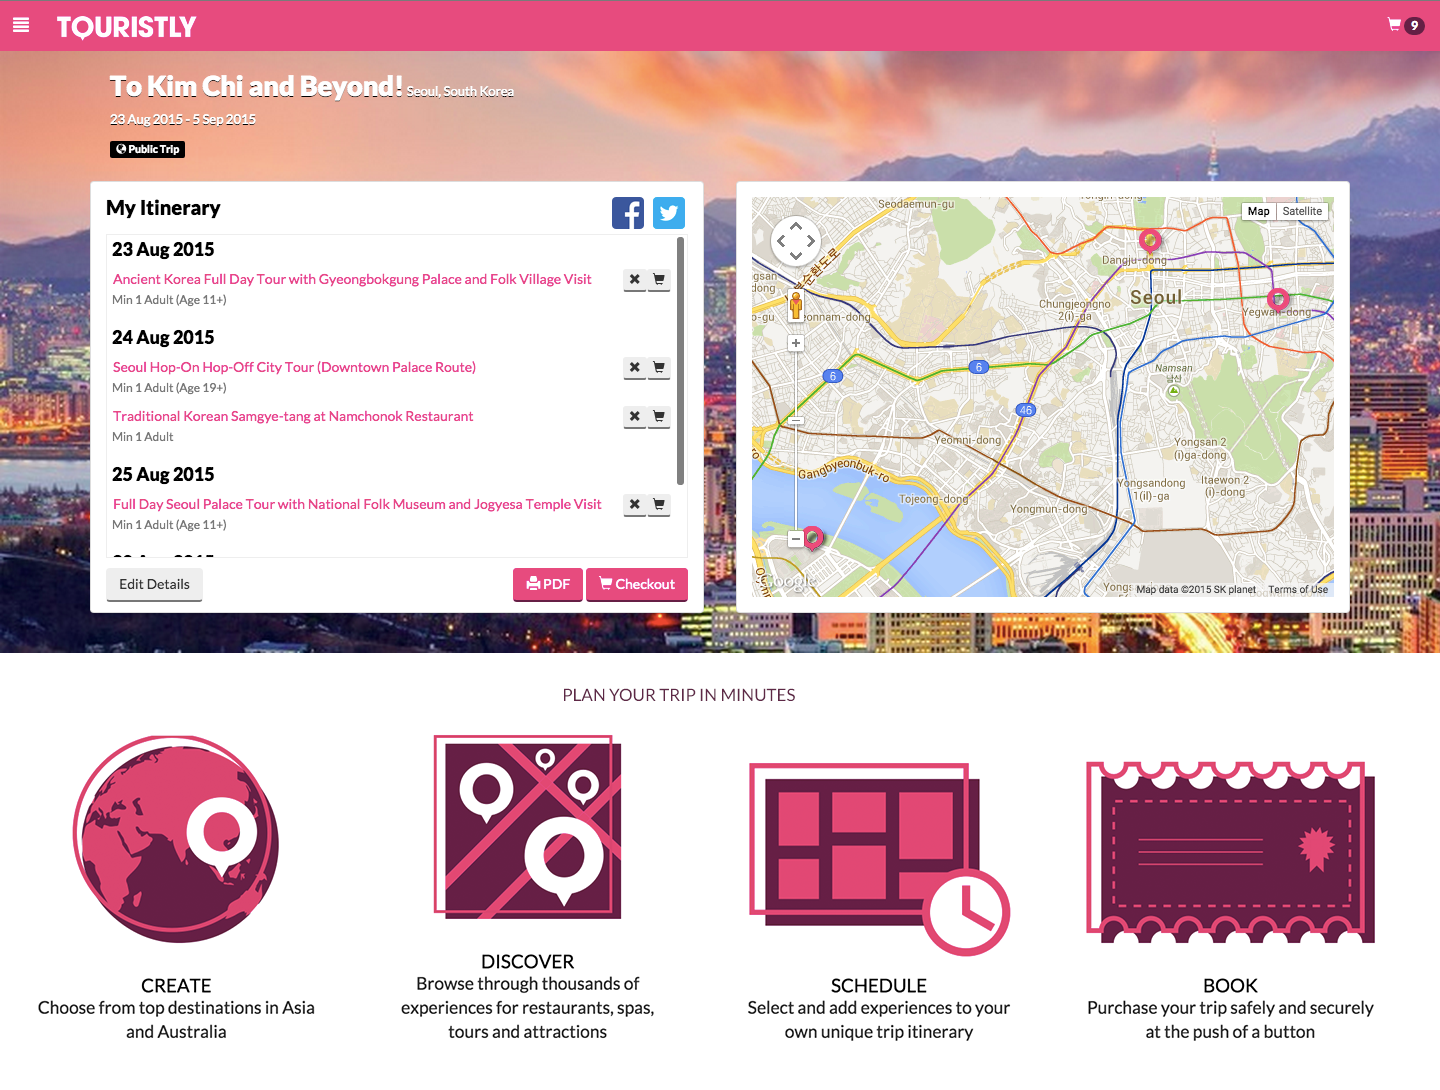Remove Ancient Korea Full Day Tour item
The image size is (1440, 1090).
[635, 280]
